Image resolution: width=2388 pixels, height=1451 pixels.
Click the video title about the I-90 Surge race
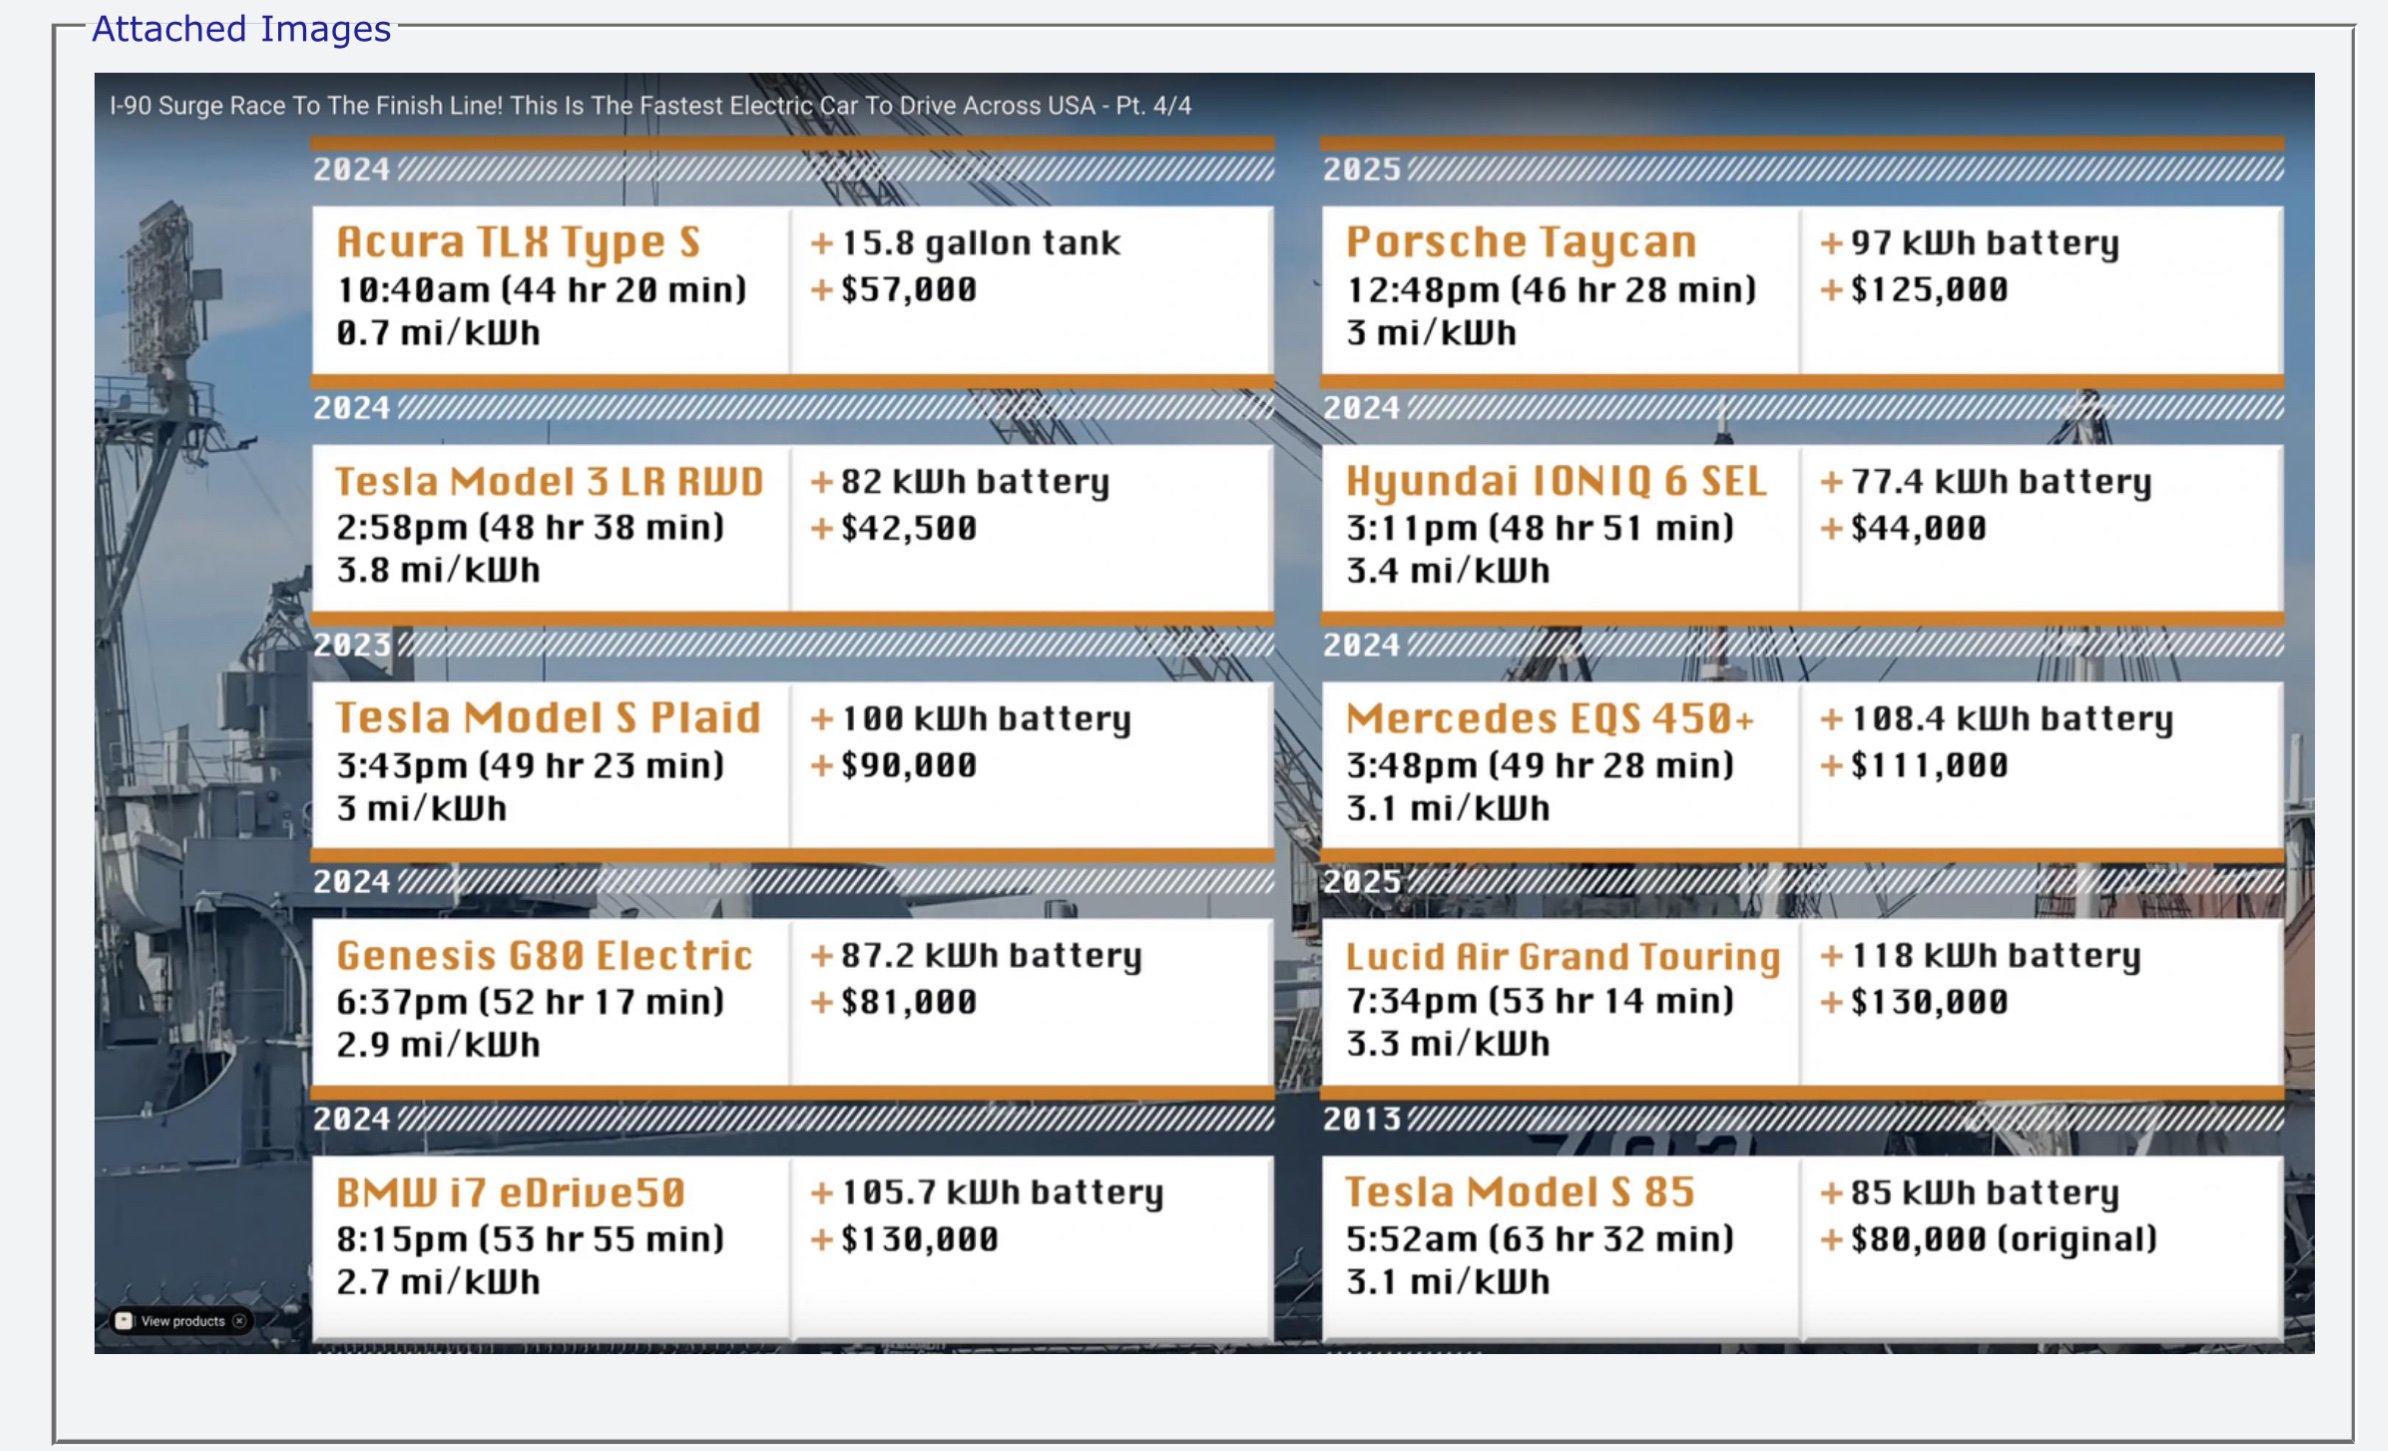click(x=650, y=105)
